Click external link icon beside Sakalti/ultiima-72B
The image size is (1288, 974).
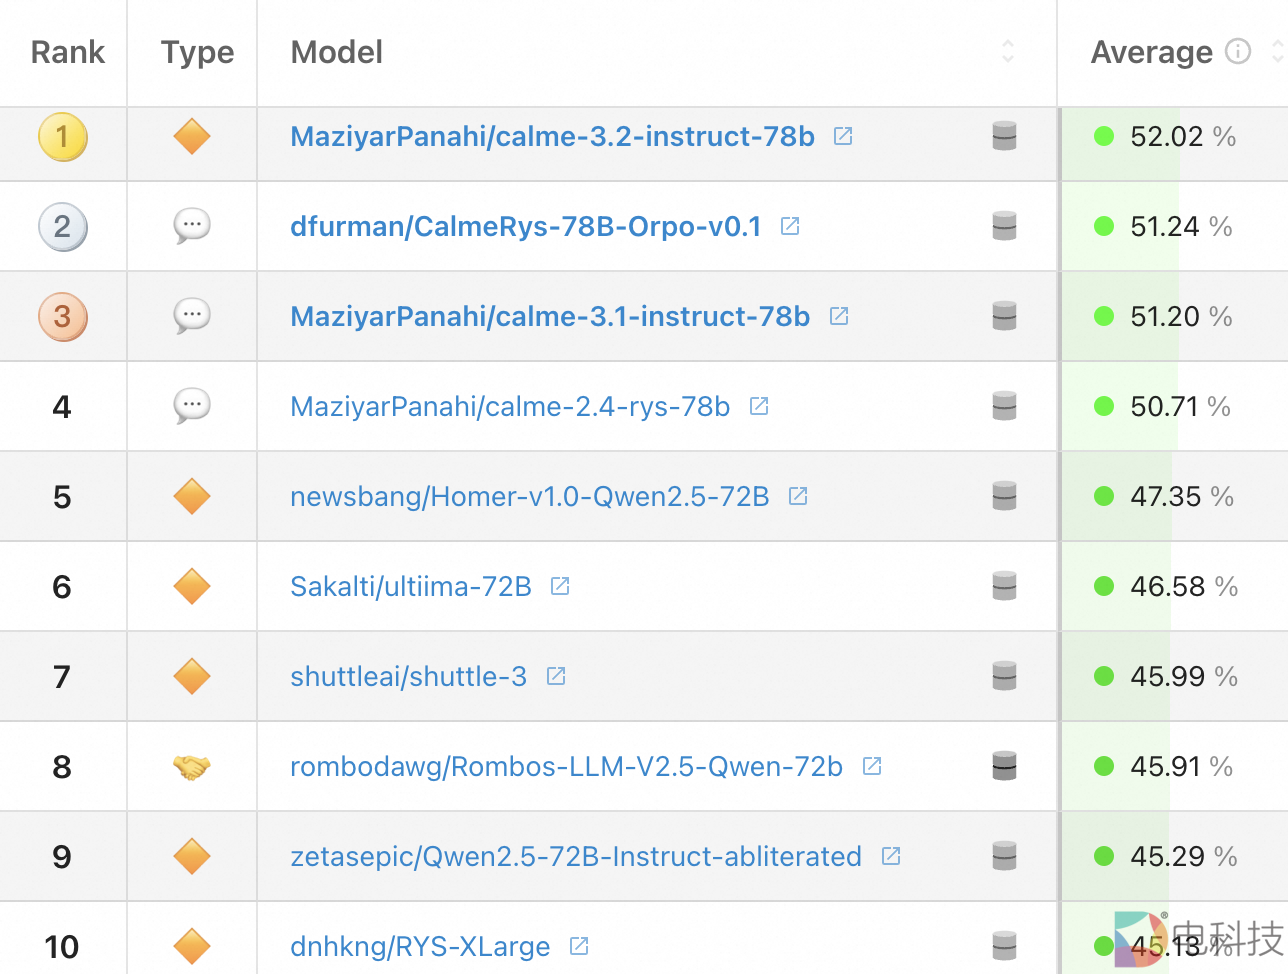560,586
